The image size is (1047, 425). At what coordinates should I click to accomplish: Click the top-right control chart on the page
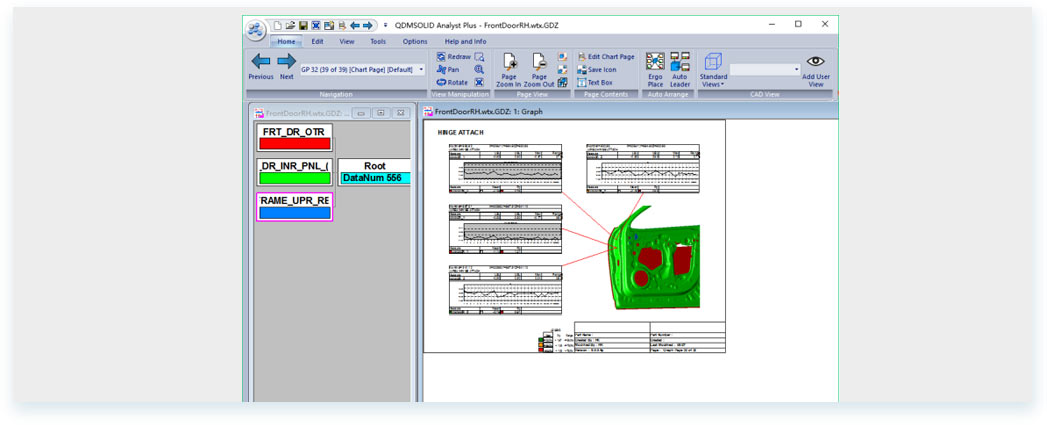pos(642,168)
